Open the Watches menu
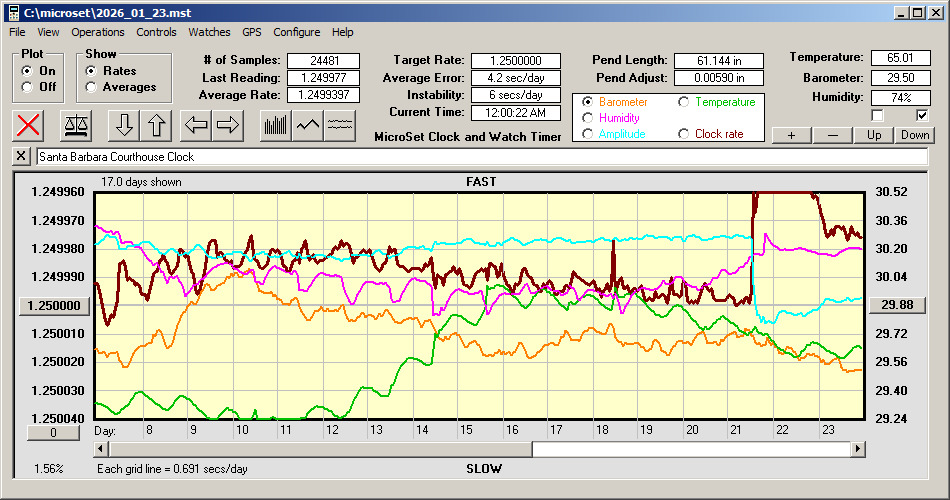This screenshot has height=500, width=950. pyautogui.click(x=209, y=32)
